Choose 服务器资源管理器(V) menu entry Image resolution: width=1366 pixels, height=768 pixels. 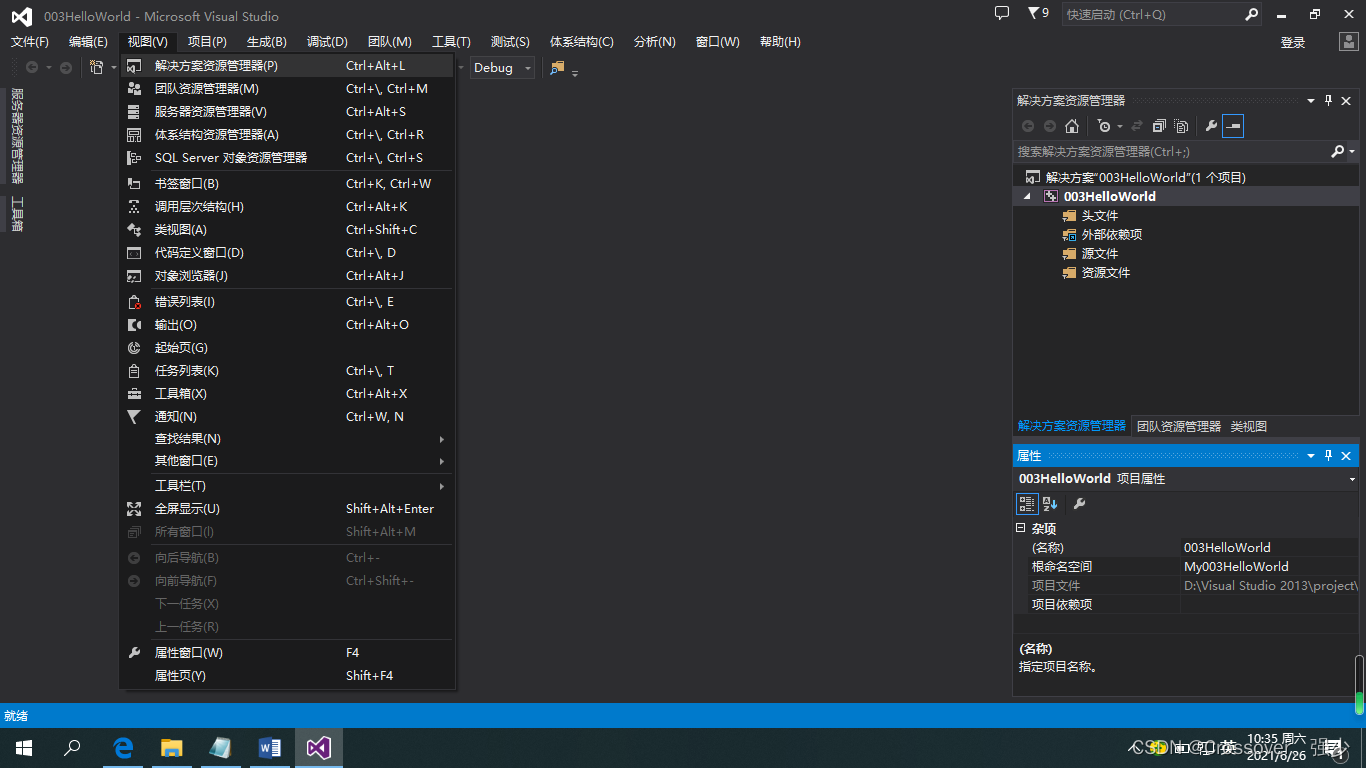(287, 111)
